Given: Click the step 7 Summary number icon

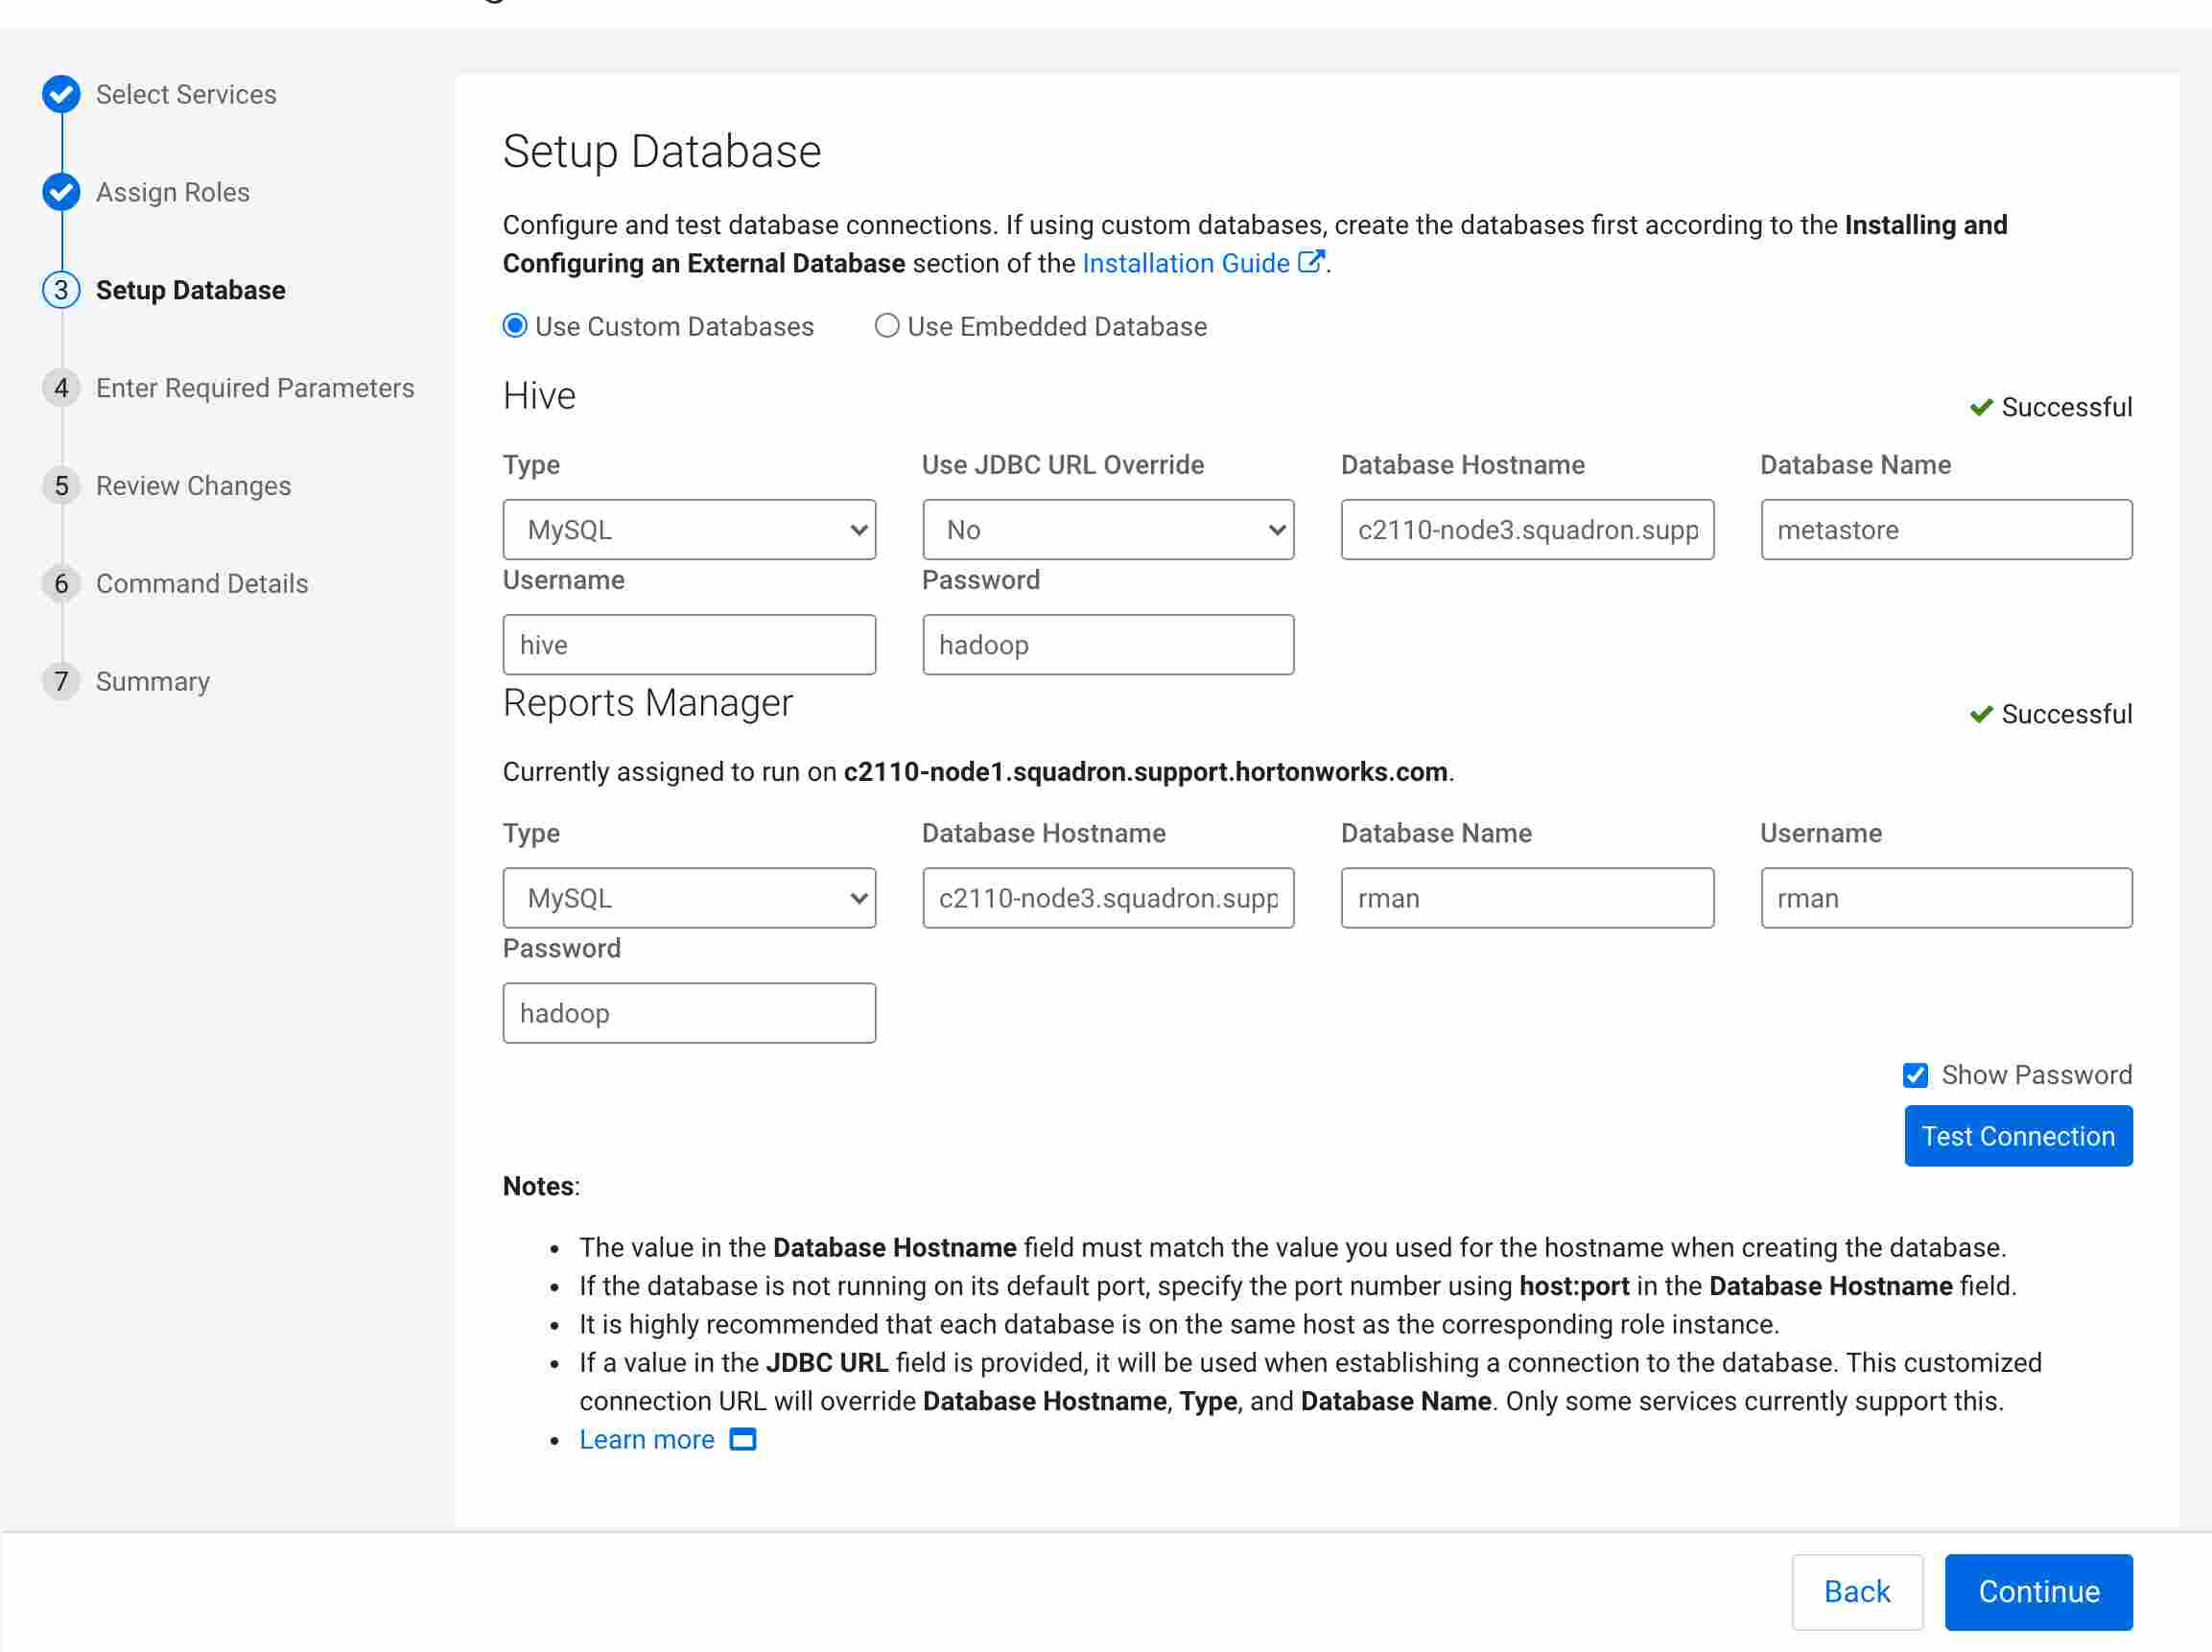Looking at the screenshot, I should (61, 681).
